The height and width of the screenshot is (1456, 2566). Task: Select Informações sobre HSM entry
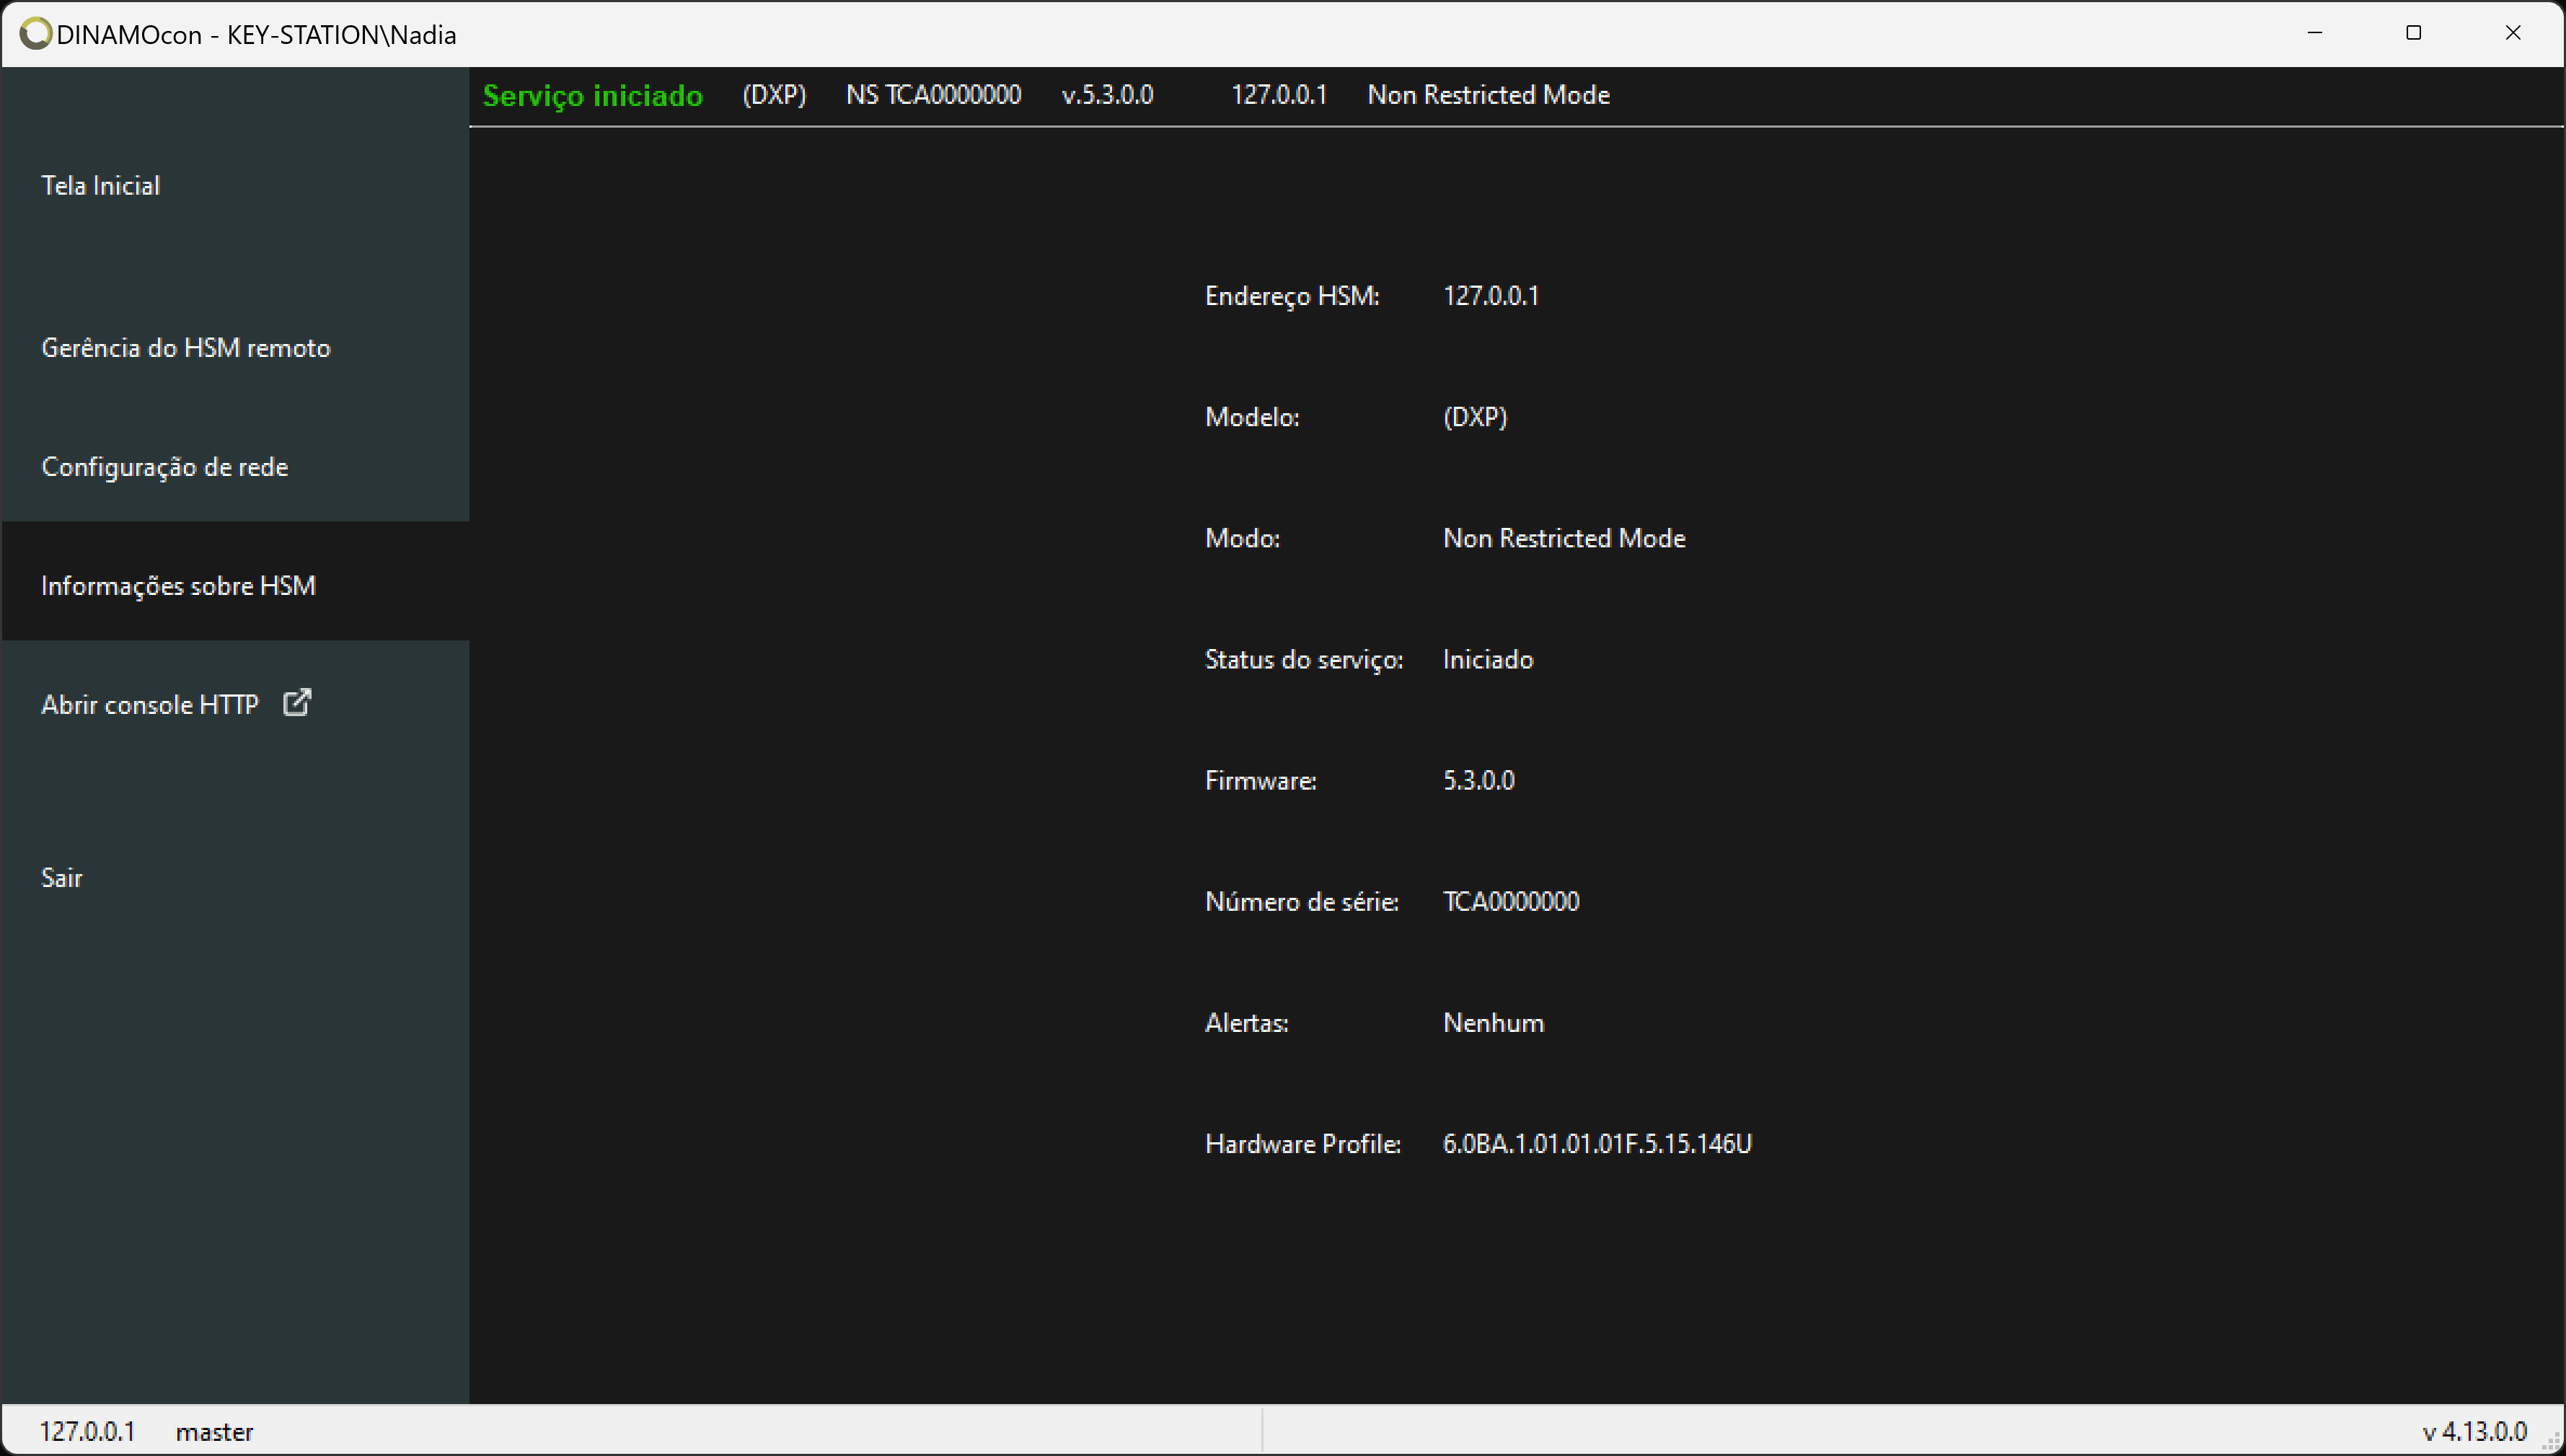click(x=179, y=586)
